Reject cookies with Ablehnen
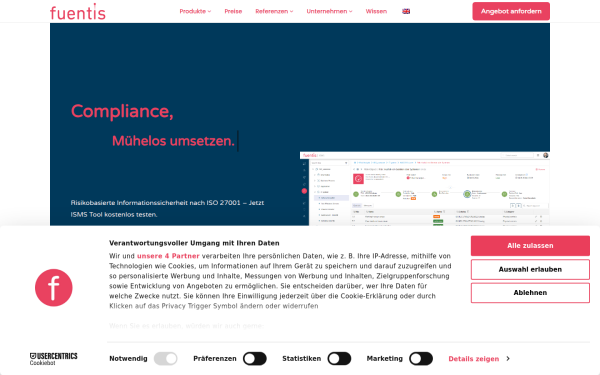The height and width of the screenshot is (375, 600). 530,293
